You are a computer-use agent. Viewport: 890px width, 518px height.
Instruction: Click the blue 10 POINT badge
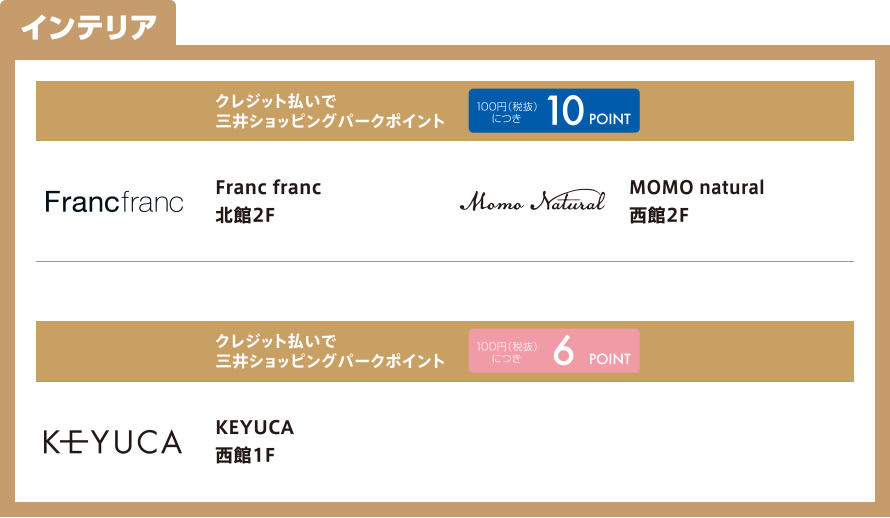point(554,111)
